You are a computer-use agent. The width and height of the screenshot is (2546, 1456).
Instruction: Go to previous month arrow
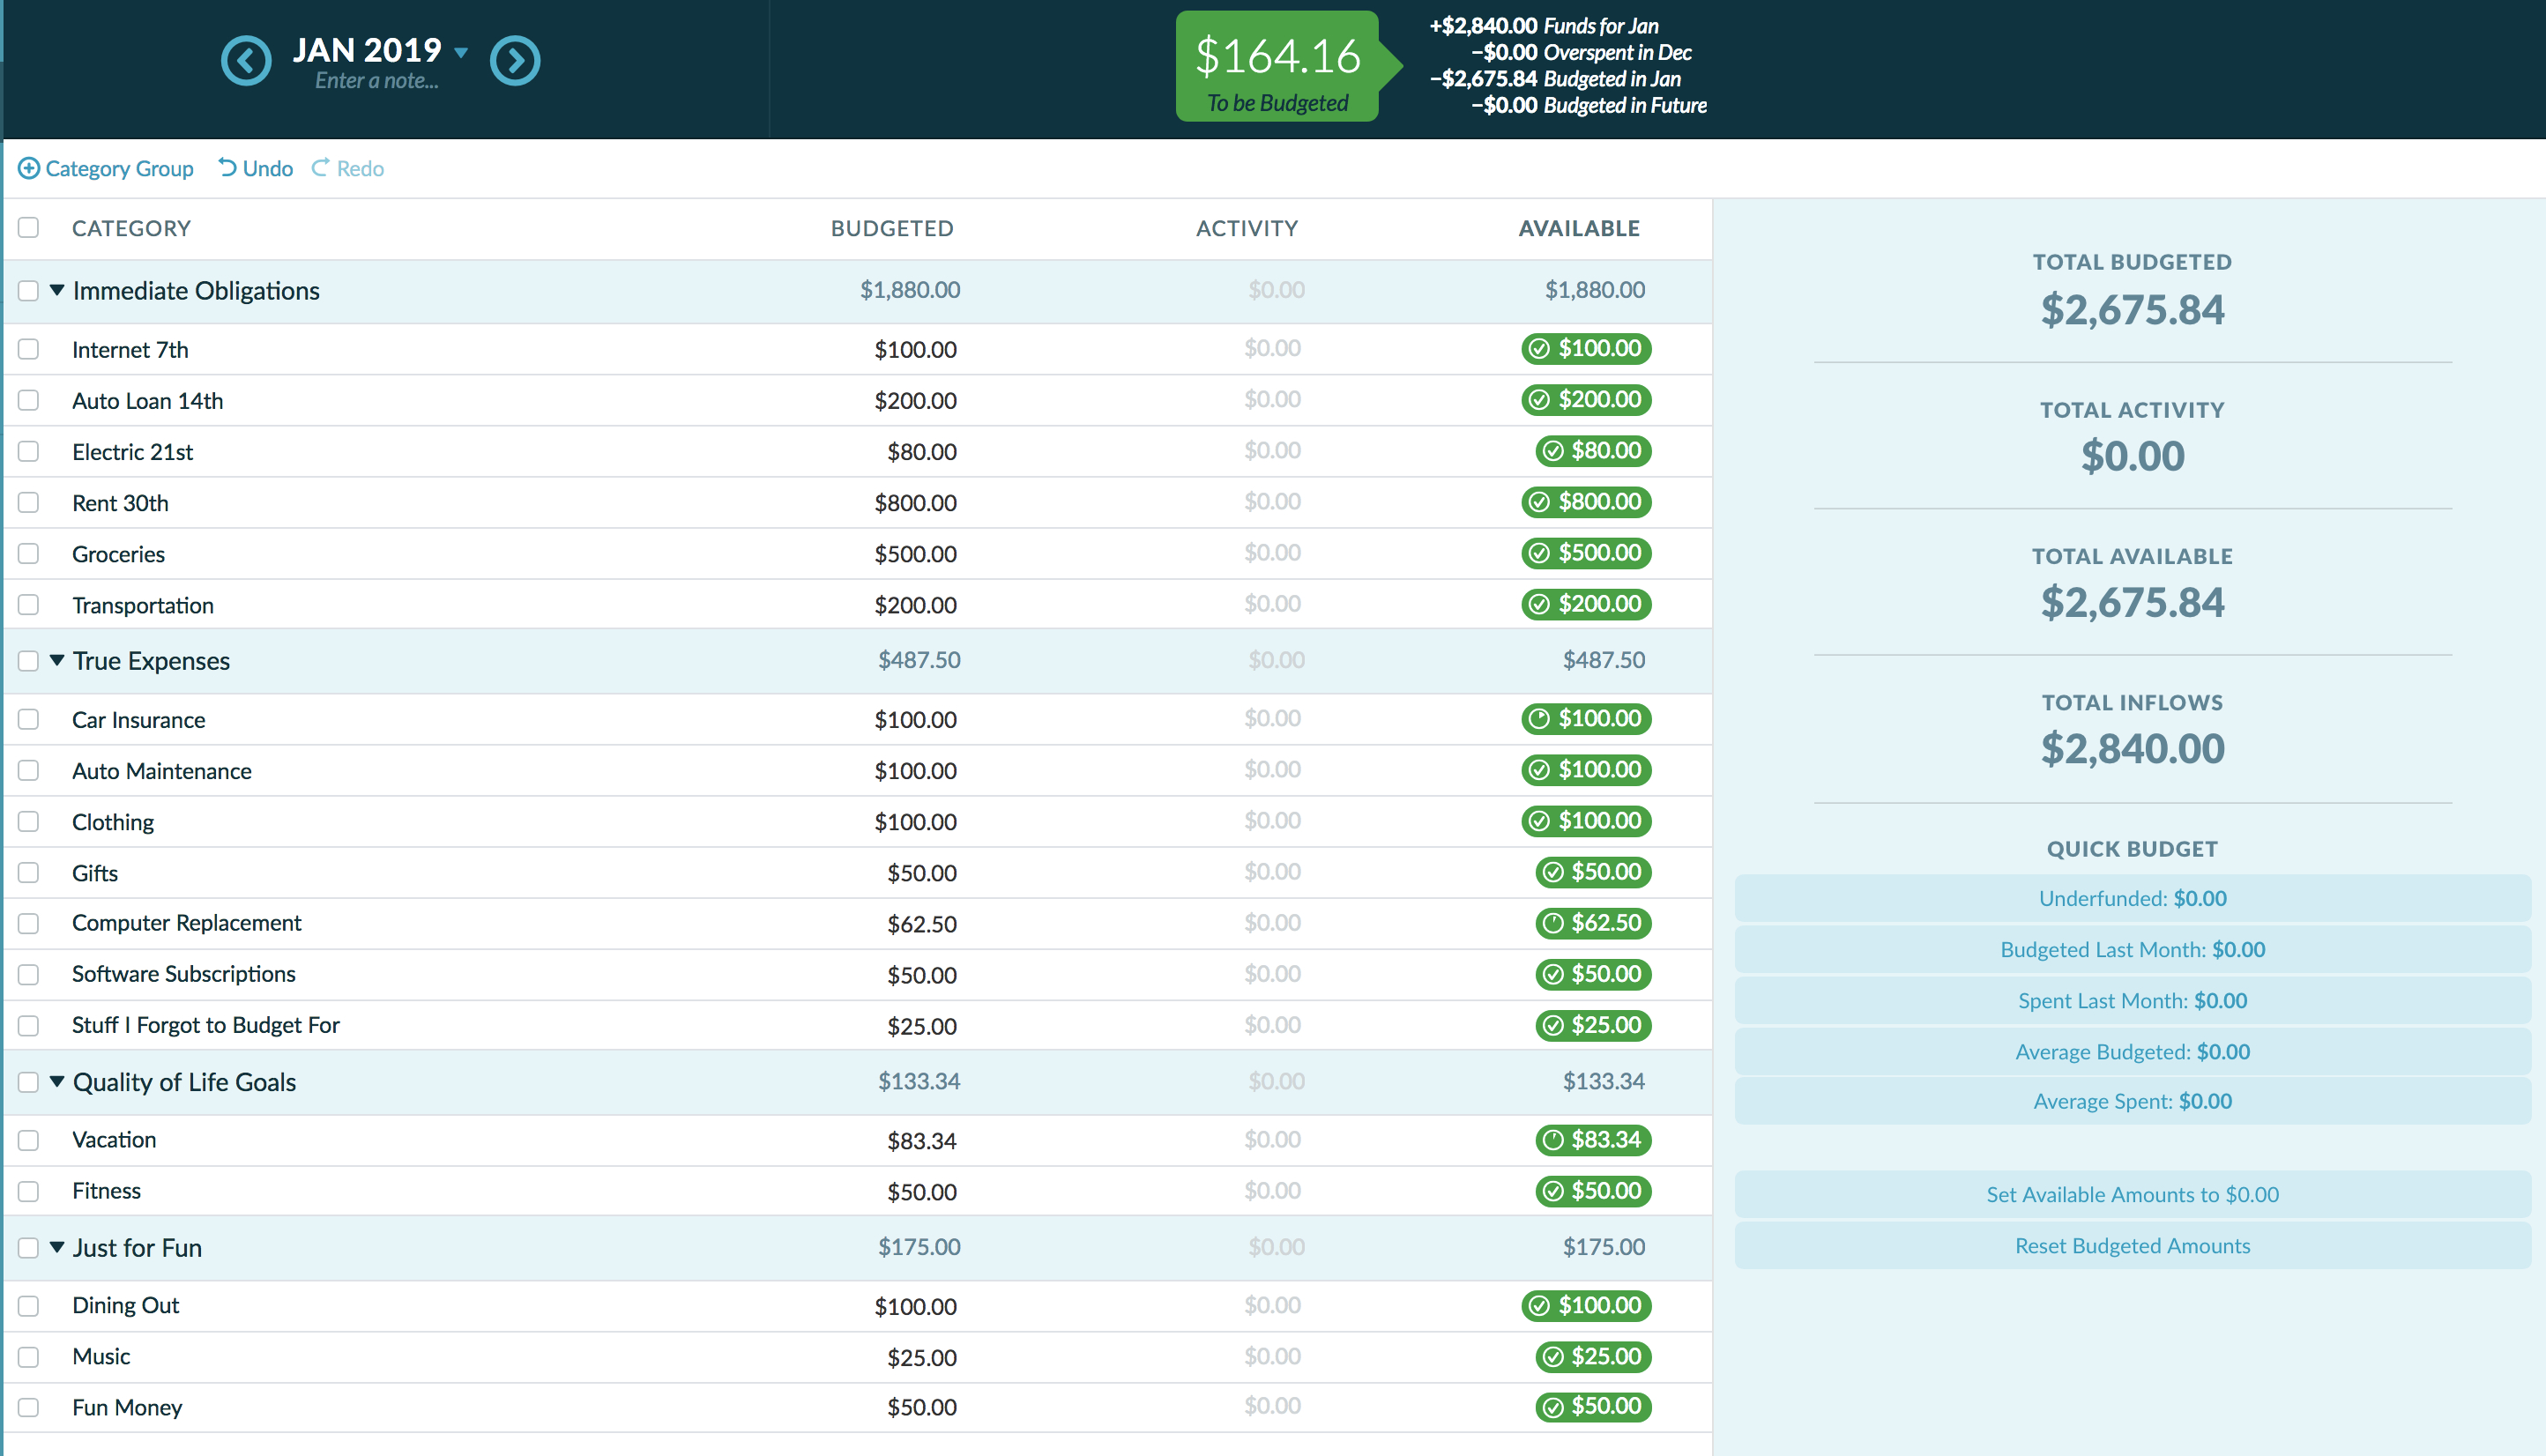(246, 61)
